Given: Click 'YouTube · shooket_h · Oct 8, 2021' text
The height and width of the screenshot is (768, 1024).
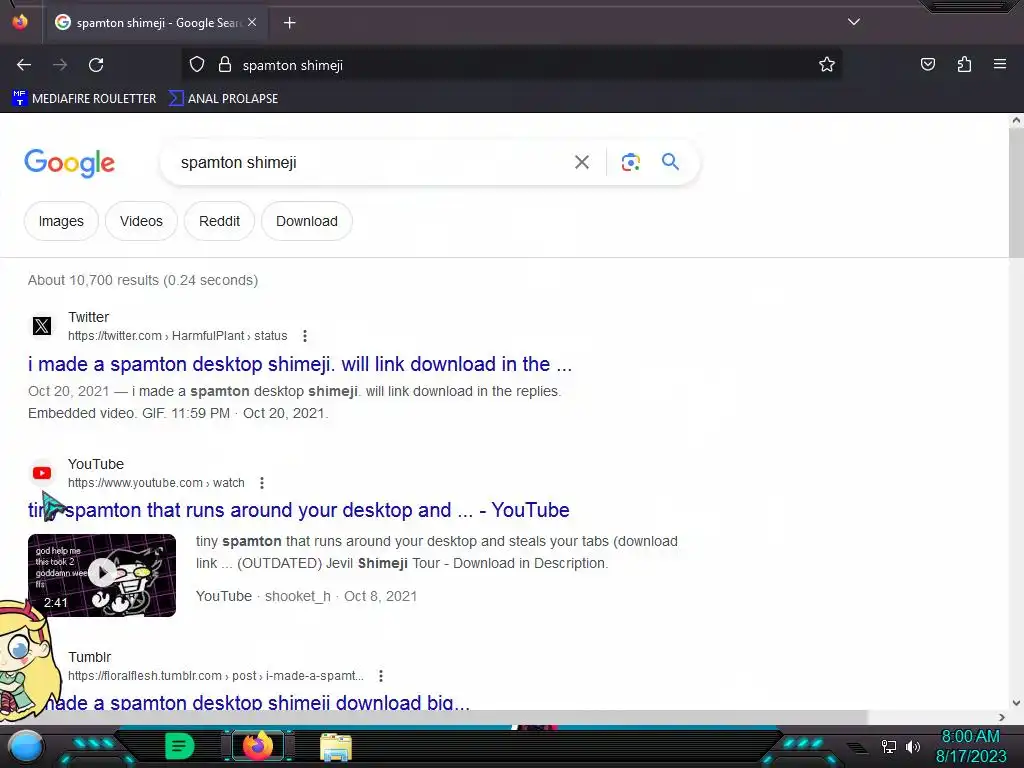Looking at the screenshot, I should tap(306, 596).
